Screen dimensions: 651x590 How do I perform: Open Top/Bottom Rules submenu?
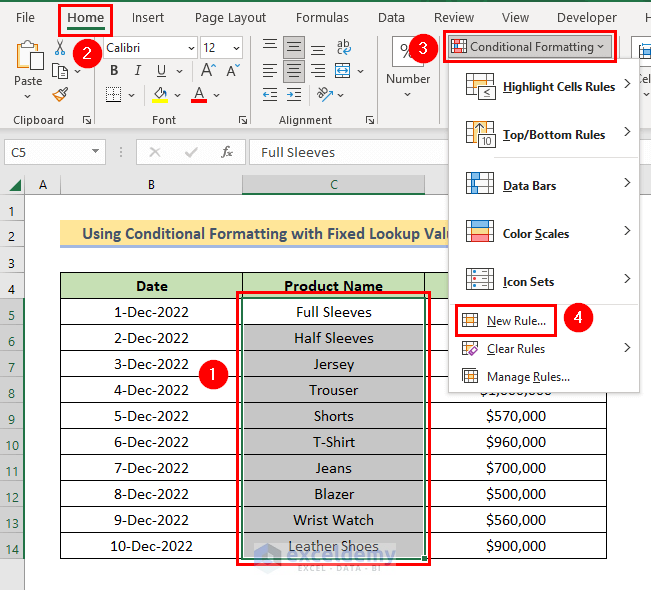point(544,135)
